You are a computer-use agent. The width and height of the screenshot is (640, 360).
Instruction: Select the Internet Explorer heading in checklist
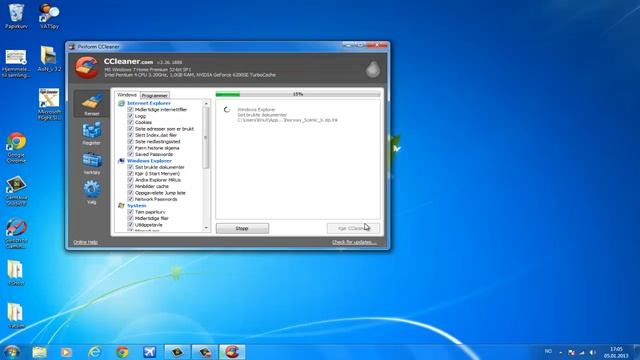pos(149,103)
